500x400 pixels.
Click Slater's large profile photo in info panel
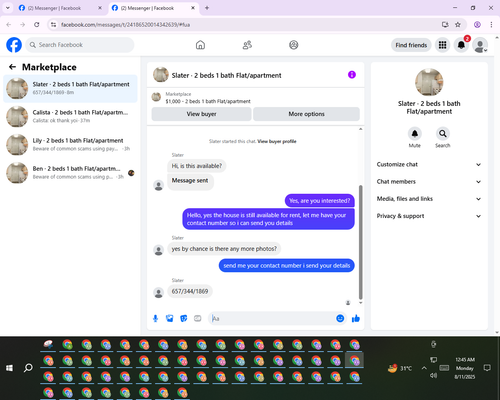tap(429, 82)
